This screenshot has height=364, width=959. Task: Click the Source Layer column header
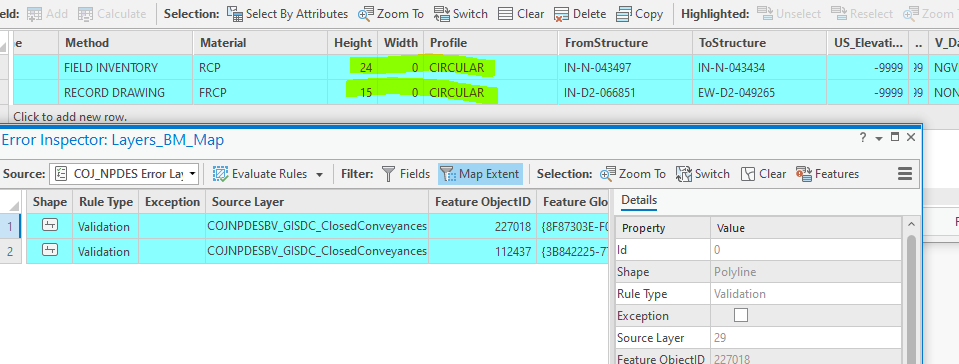(317, 202)
